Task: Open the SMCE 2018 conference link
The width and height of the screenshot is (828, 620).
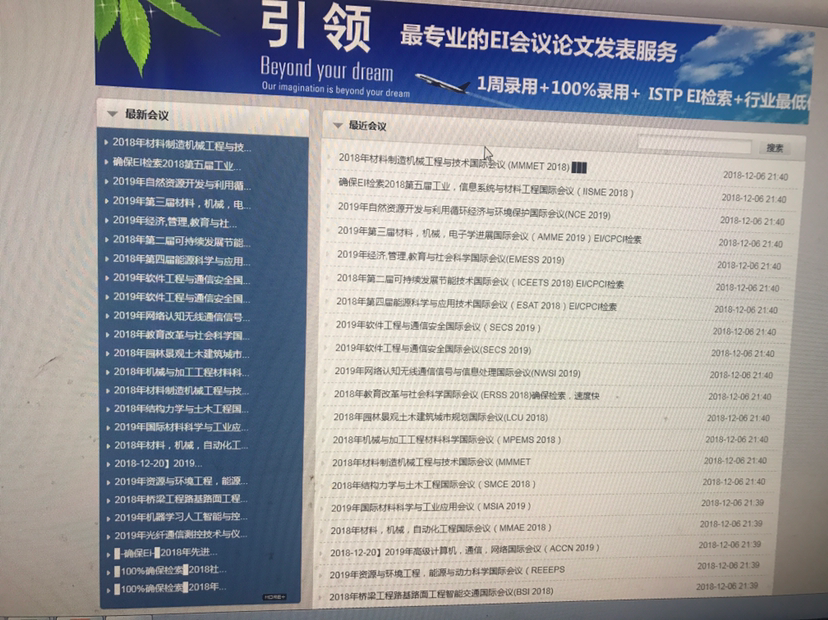Action: (434, 484)
